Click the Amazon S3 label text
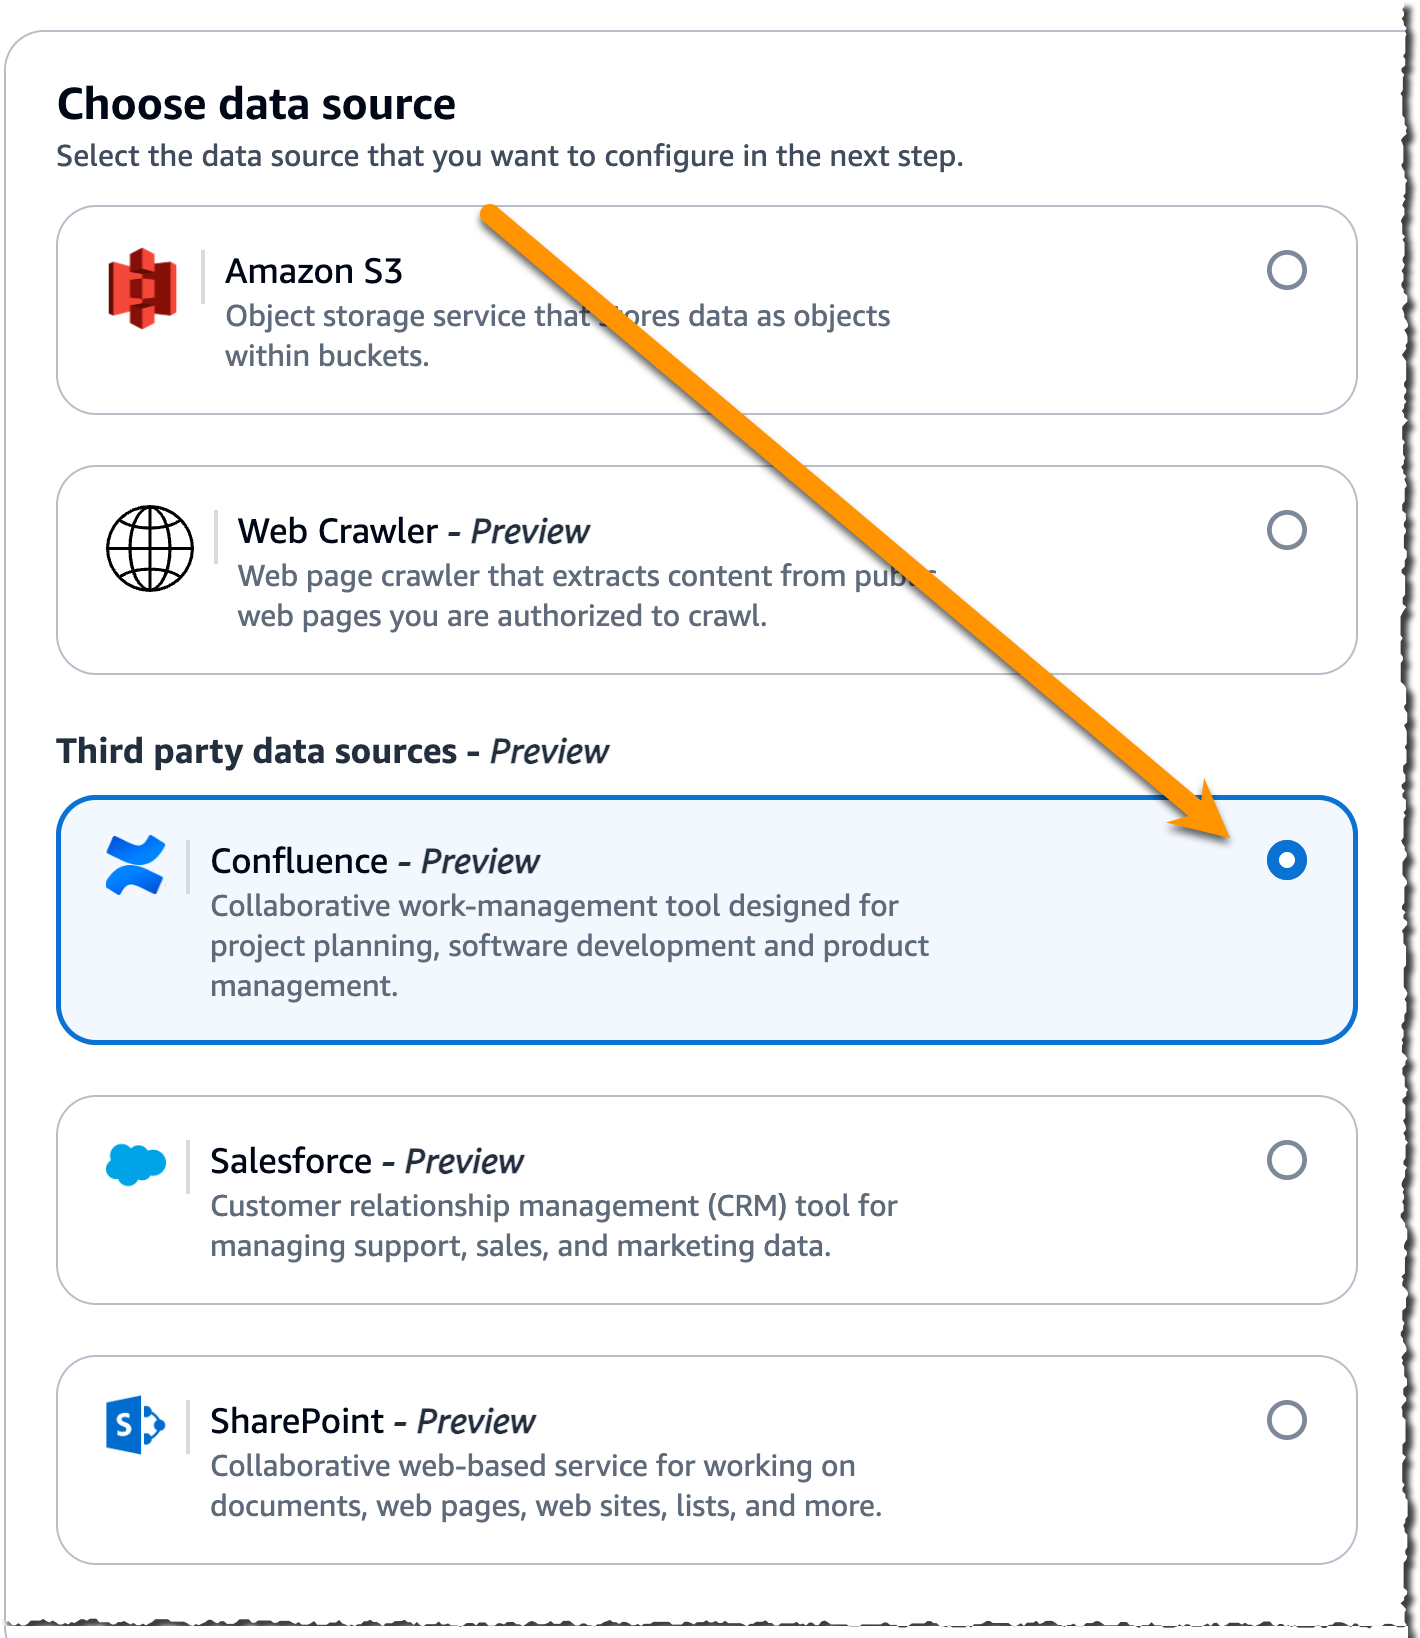The height and width of the screenshot is (1638, 1420). point(313,270)
